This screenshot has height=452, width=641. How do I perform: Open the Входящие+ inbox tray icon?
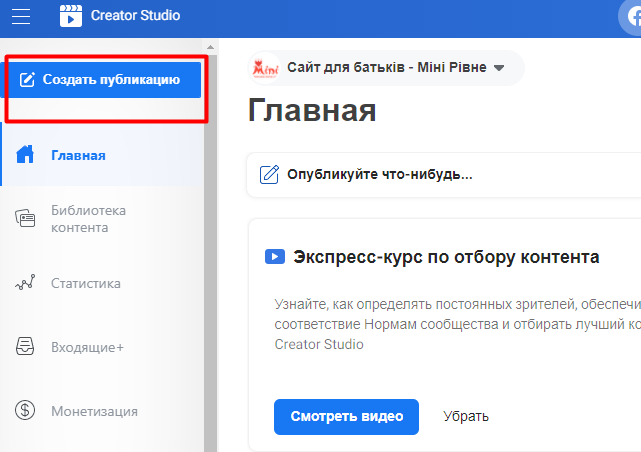click(x=26, y=347)
